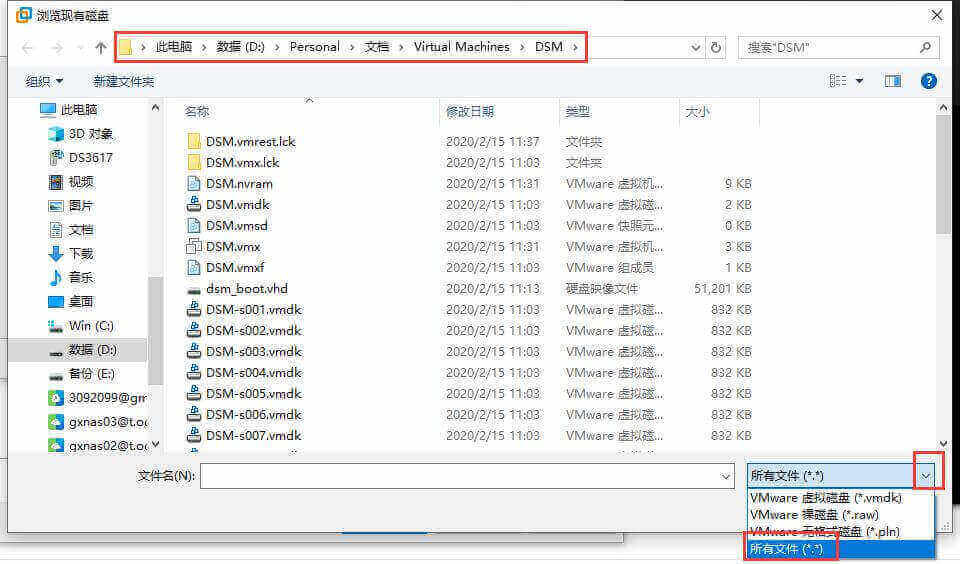Screen dimensions: 960x564
Task: Select file DSM-s003.vmdk
Action: click(x=253, y=352)
